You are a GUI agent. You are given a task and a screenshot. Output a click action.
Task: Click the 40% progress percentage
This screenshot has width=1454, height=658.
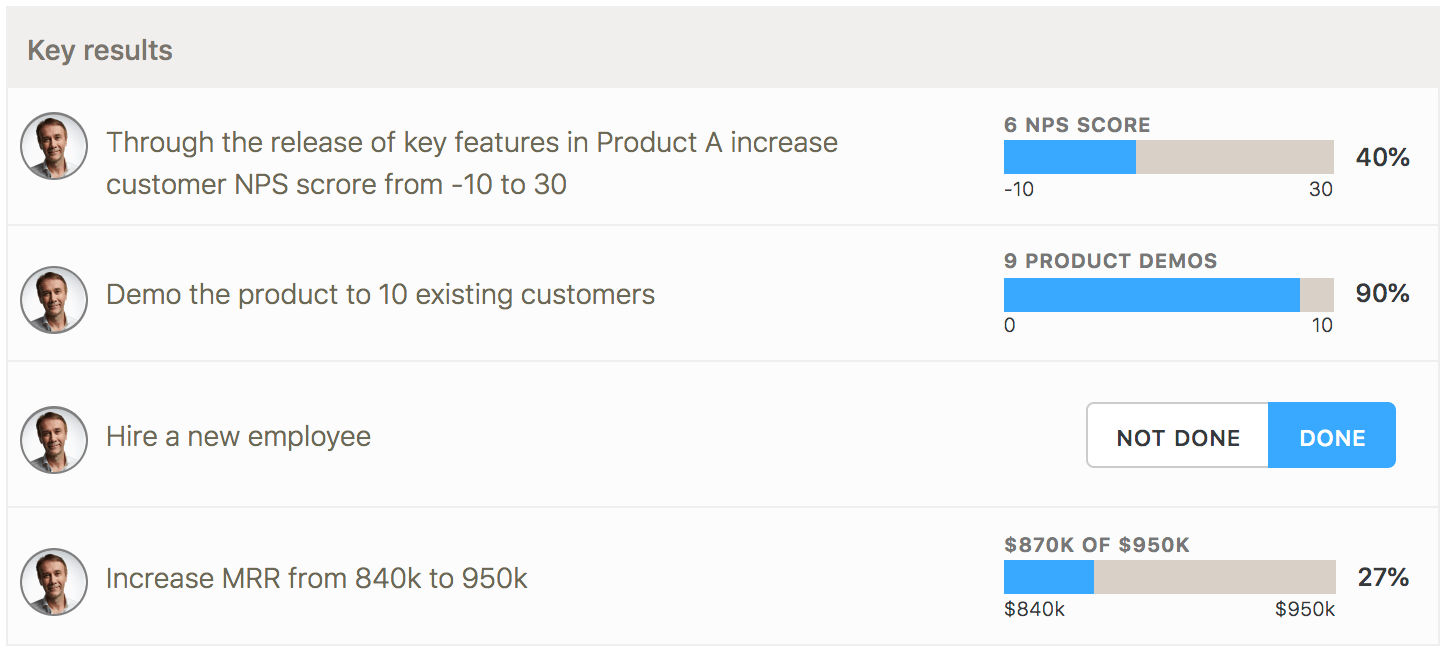(x=1383, y=157)
